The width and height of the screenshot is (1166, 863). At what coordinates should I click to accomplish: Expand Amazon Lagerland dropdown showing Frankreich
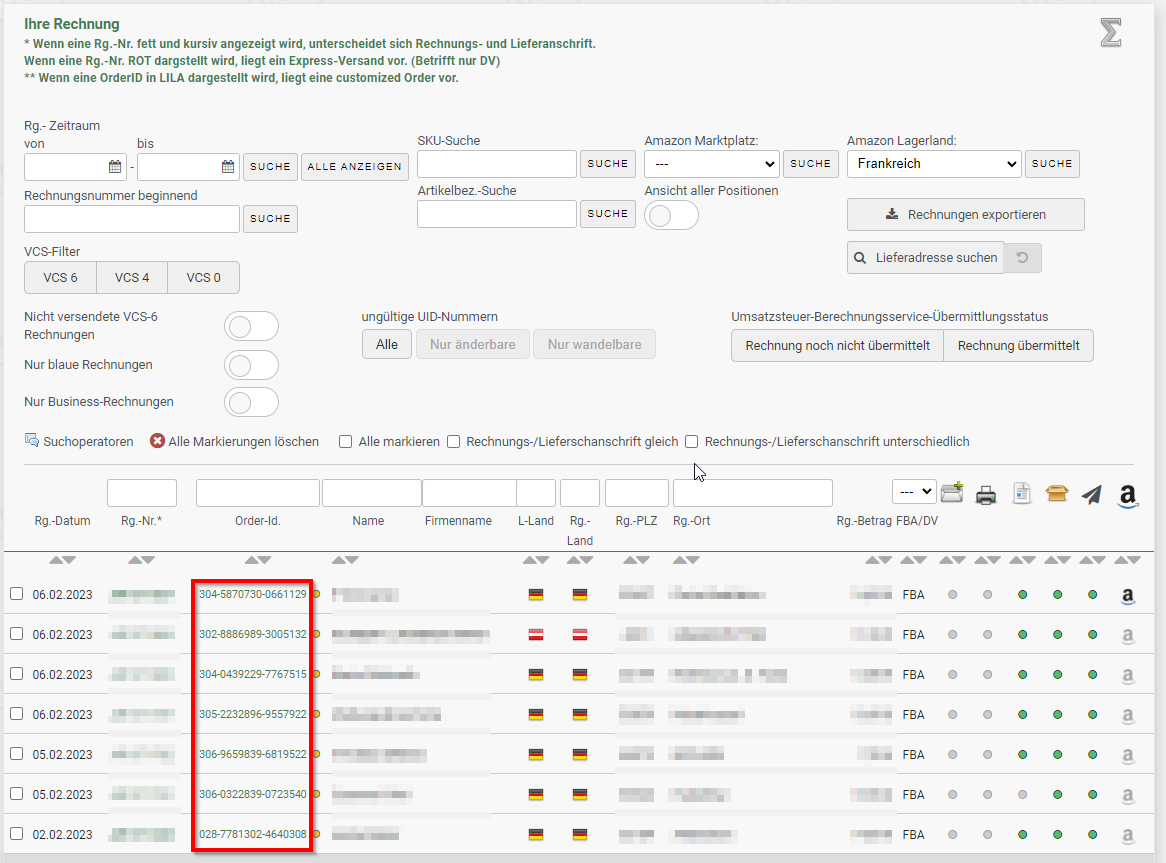pos(933,164)
